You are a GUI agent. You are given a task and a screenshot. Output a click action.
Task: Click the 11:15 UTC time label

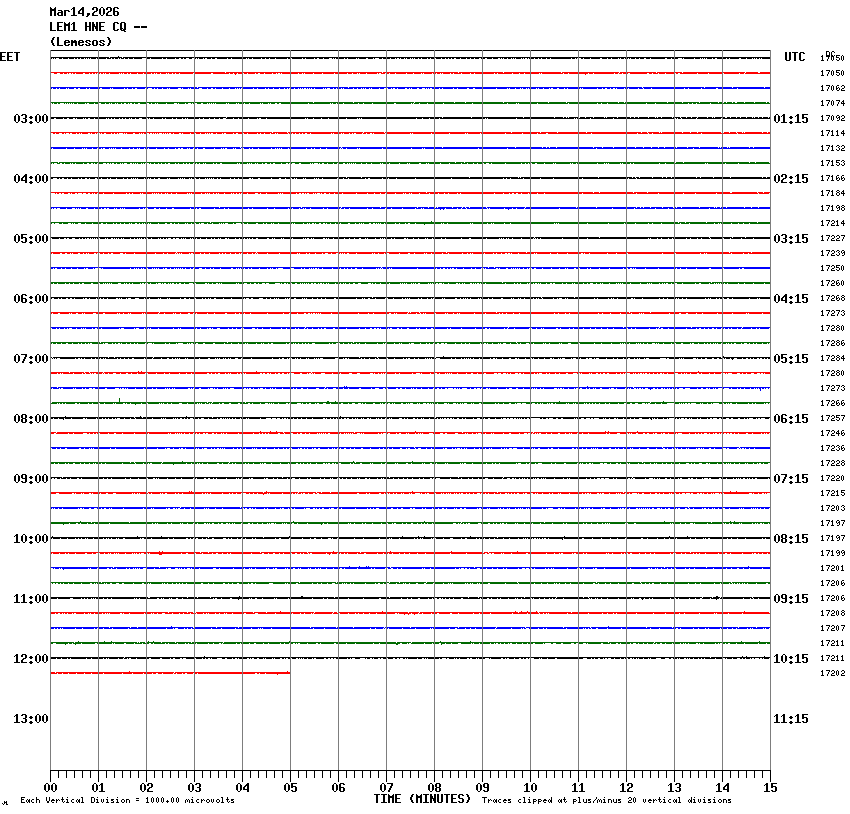[791, 719]
